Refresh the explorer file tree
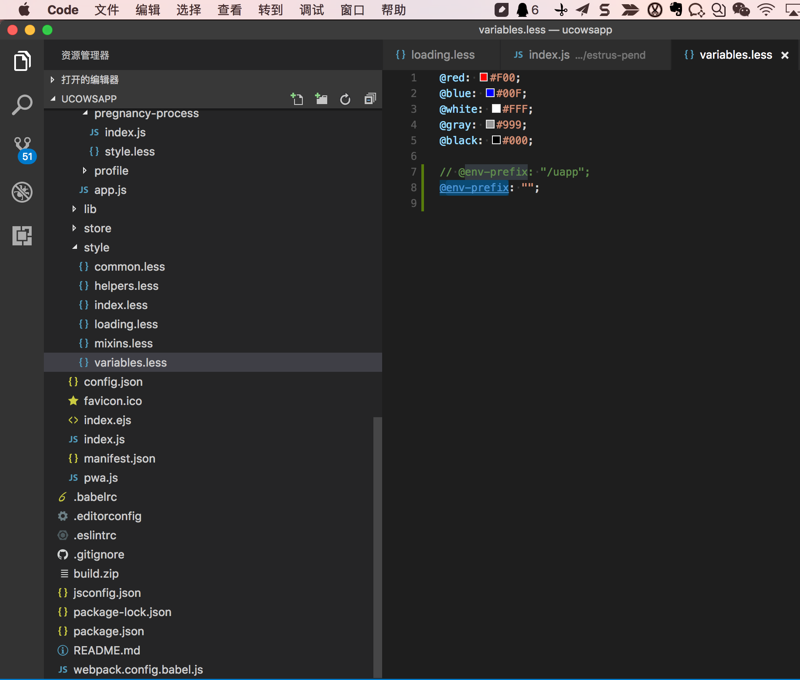 (345, 99)
